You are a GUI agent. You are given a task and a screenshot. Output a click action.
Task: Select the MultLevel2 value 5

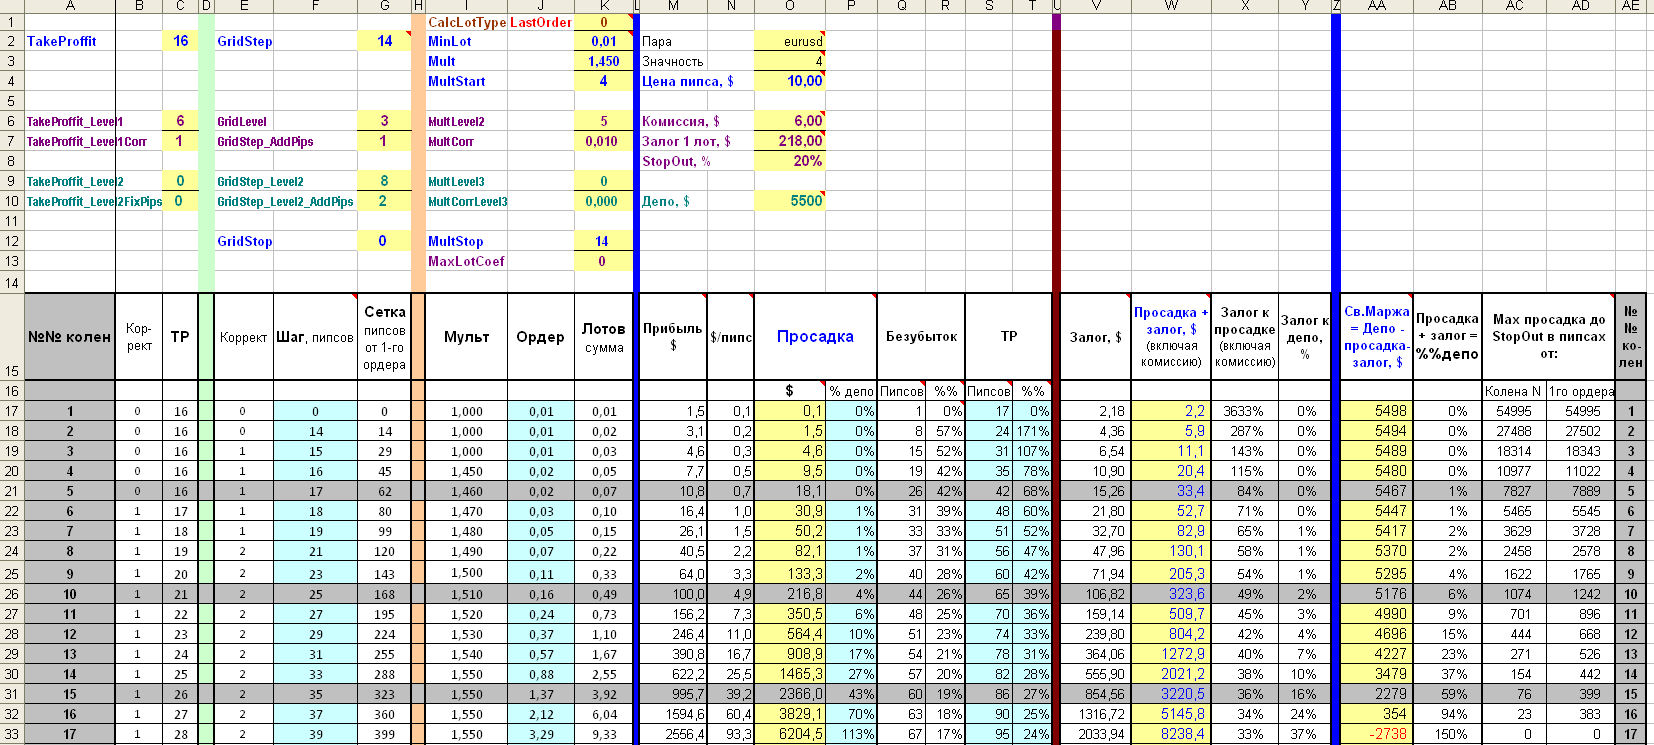[604, 121]
